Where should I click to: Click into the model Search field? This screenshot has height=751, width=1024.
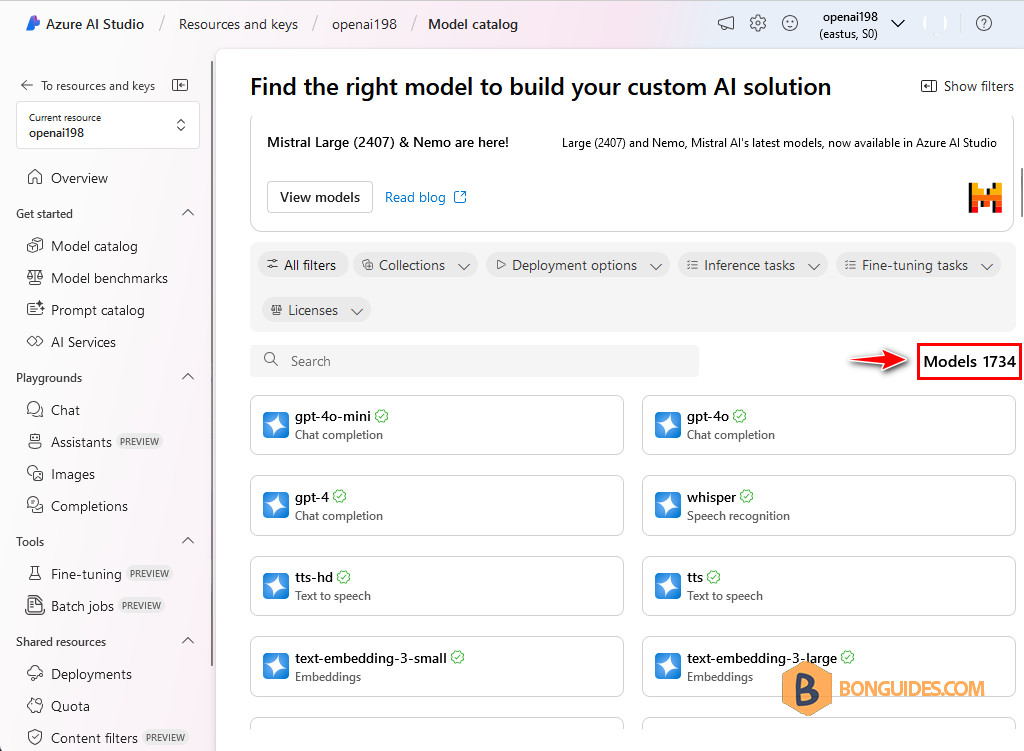pyautogui.click(x=474, y=360)
